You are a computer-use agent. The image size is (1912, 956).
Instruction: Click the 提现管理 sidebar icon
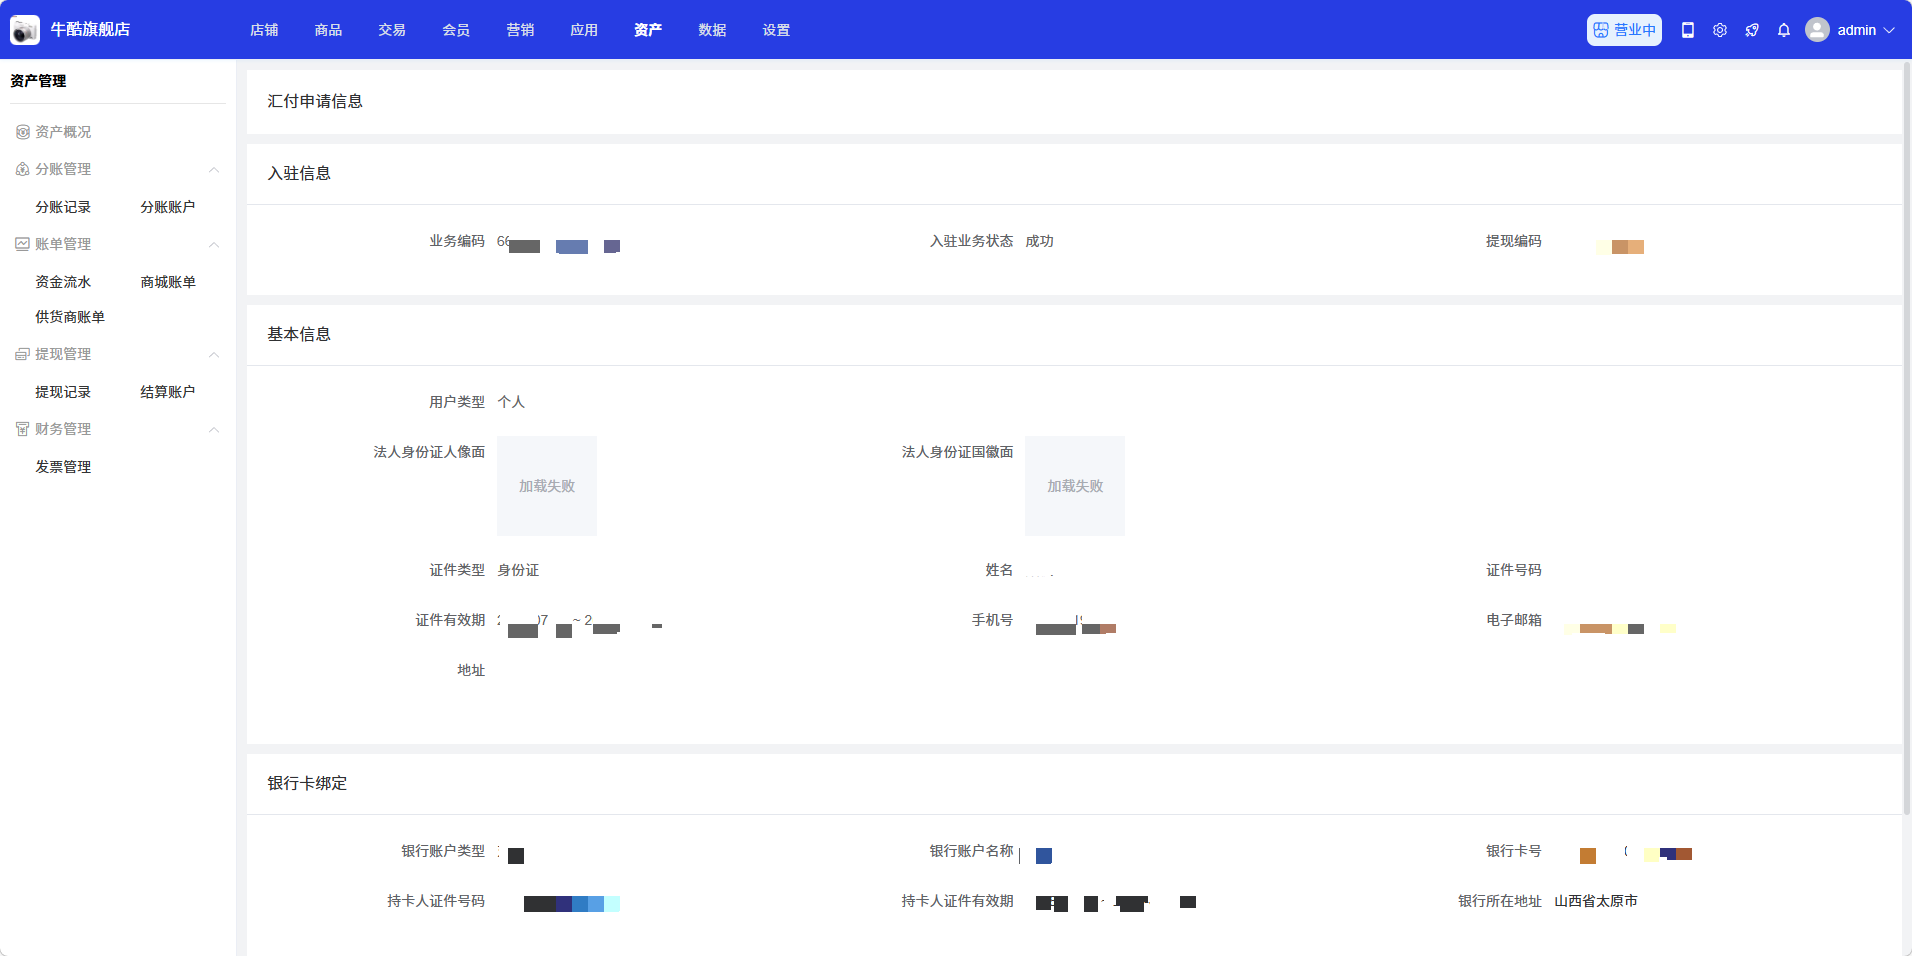tap(22, 354)
